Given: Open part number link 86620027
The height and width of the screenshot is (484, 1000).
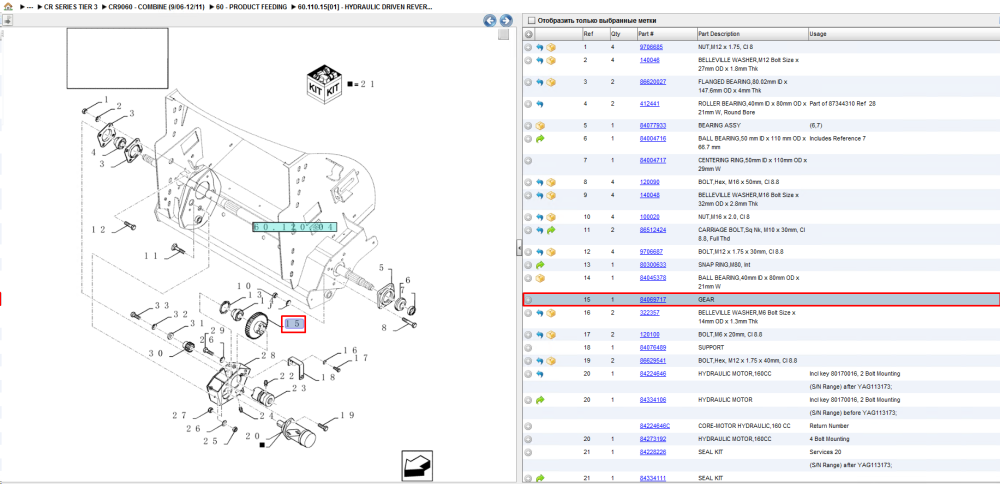Looking at the screenshot, I should pos(652,82).
